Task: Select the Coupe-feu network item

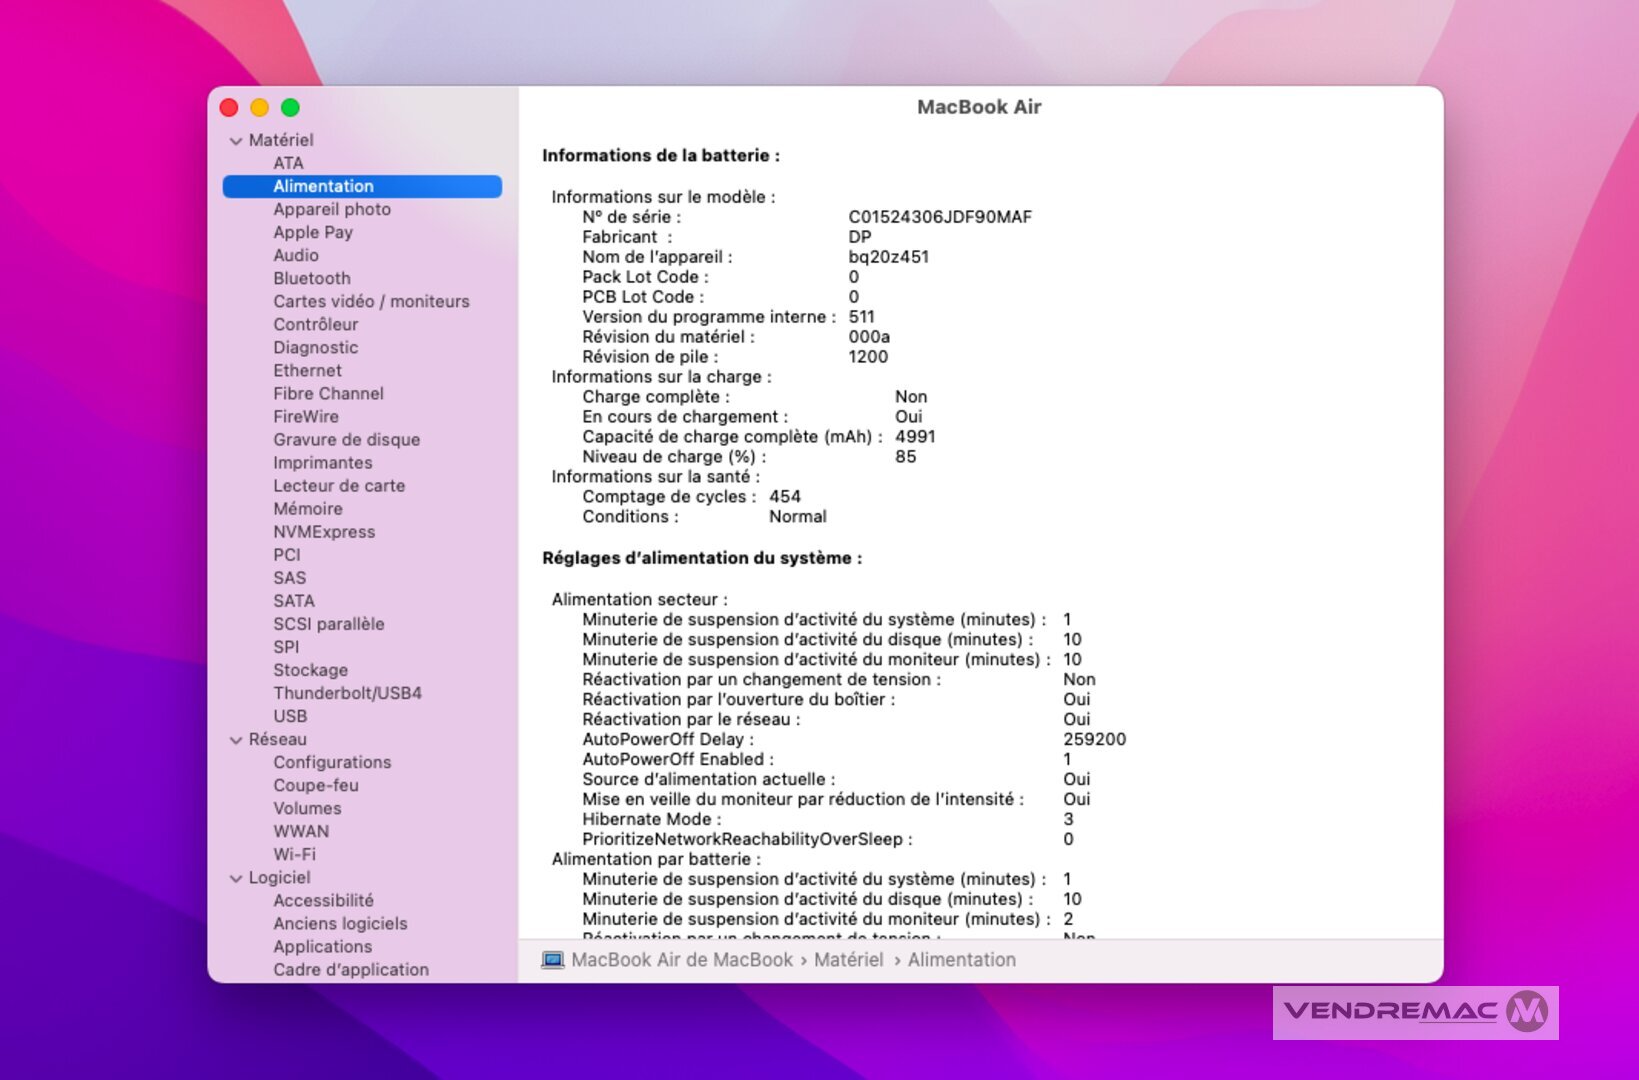Action: tap(315, 785)
